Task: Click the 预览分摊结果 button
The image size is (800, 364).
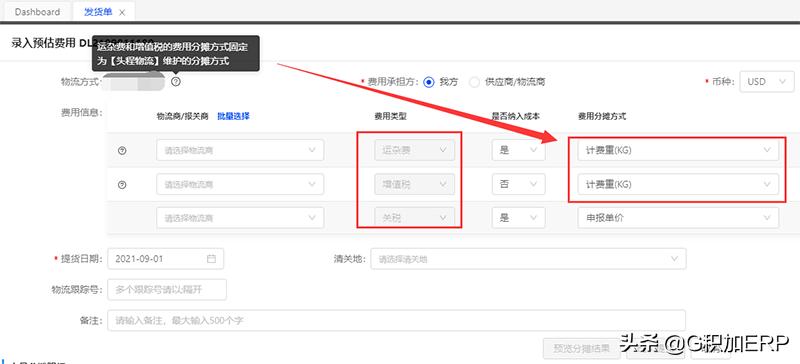Action: point(581,349)
